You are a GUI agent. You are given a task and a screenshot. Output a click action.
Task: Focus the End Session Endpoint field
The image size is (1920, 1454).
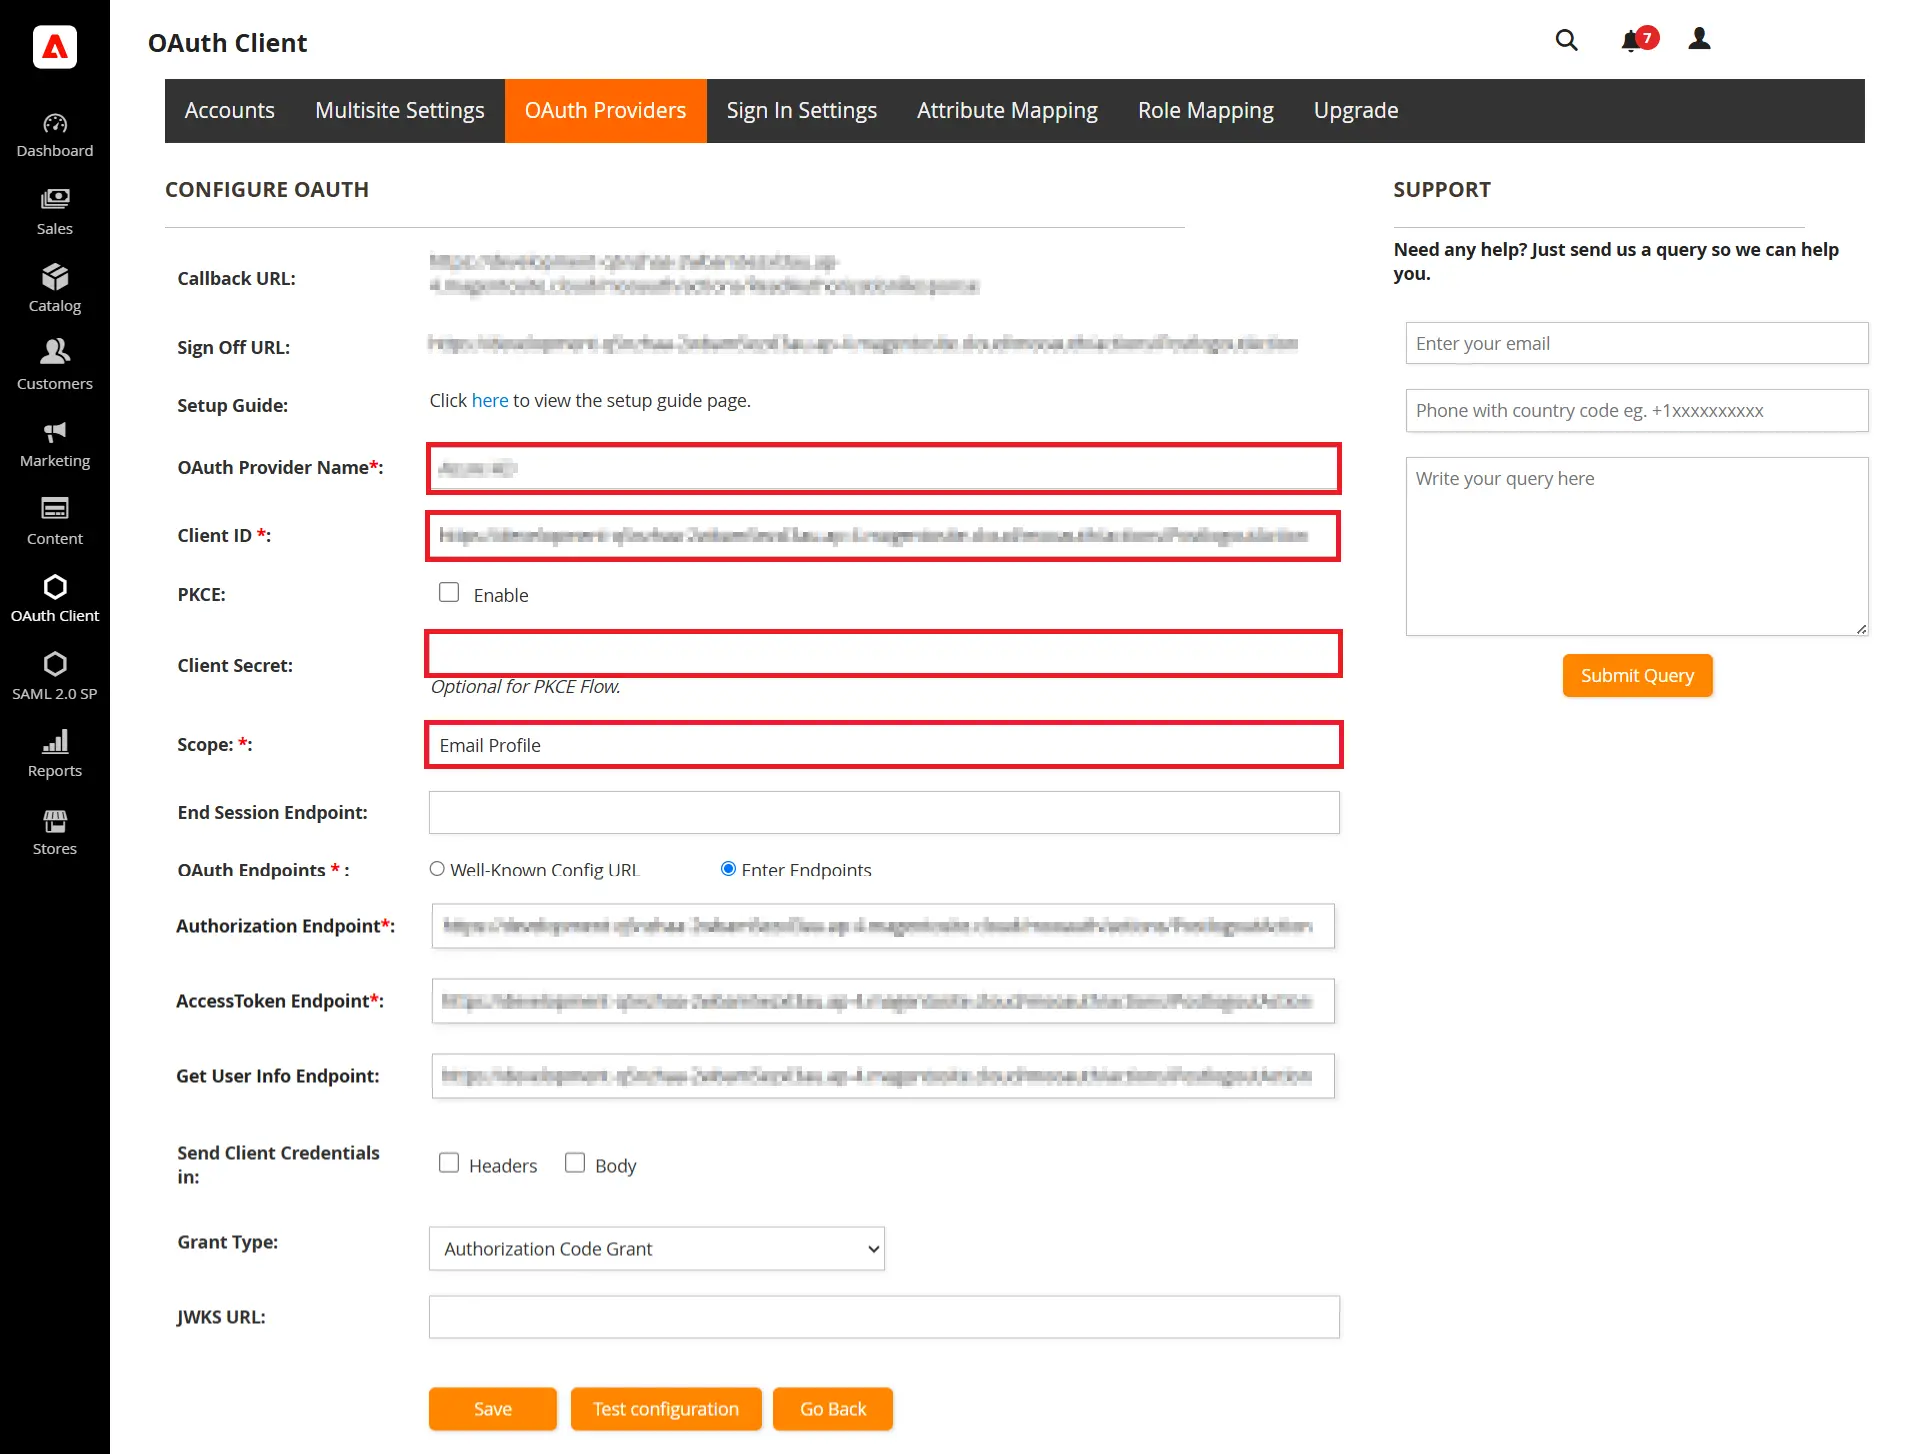[x=884, y=813]
